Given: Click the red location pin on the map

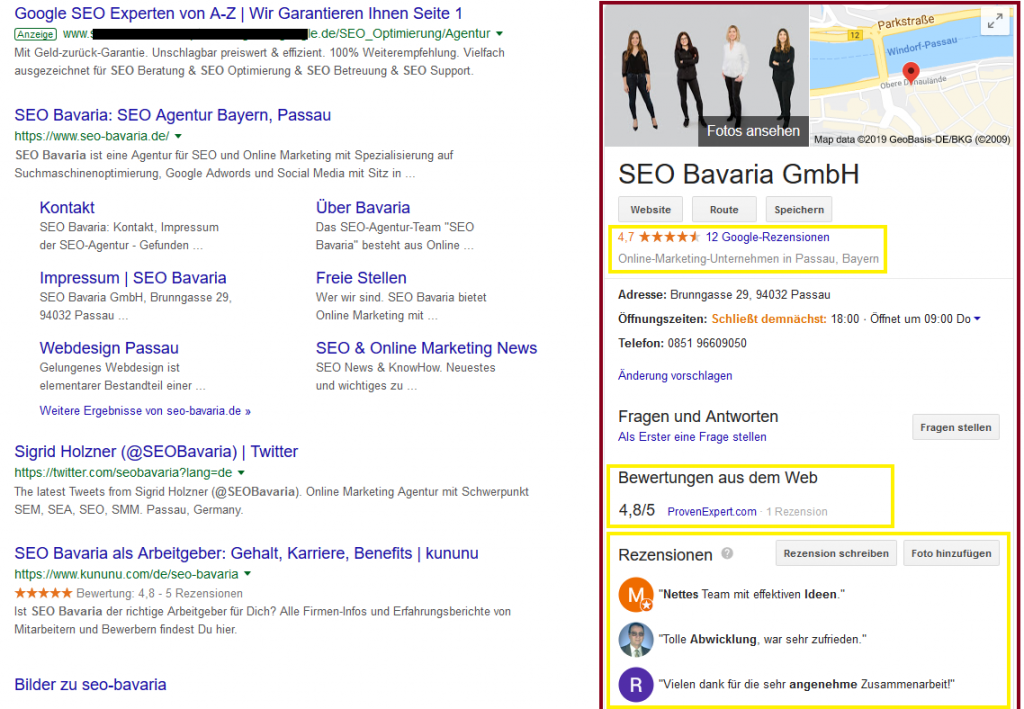Looking at the screenshot, I should [x=910, y=72].
